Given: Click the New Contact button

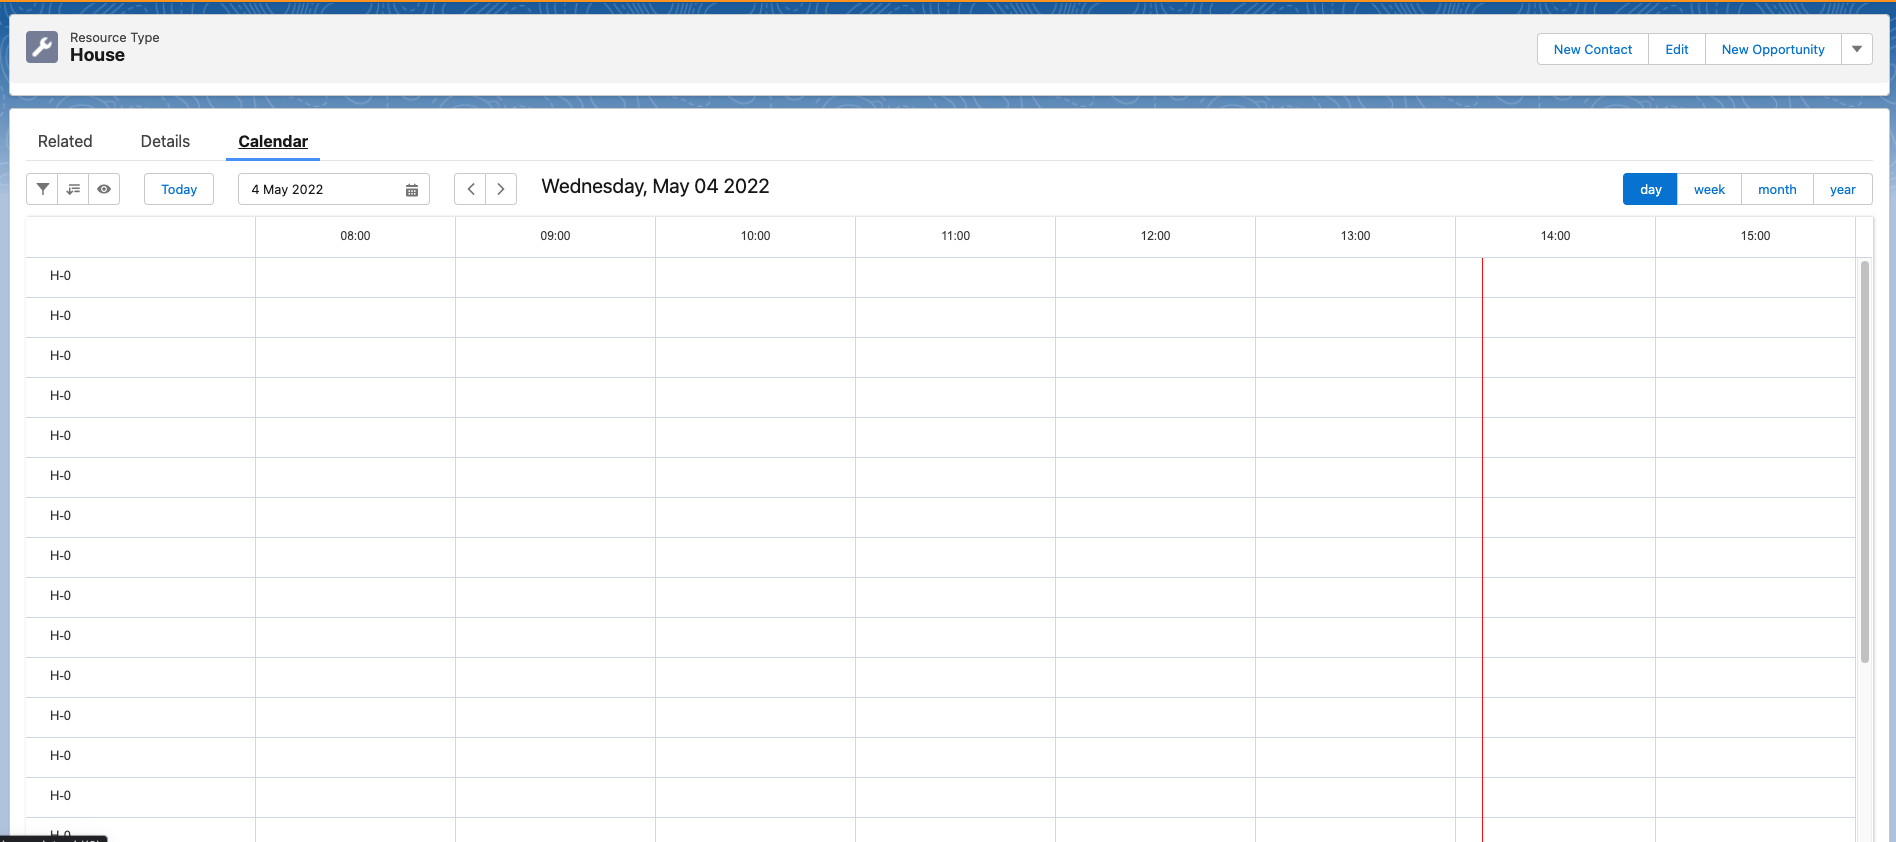Looking at the screenshot, I should (1592, 49).
